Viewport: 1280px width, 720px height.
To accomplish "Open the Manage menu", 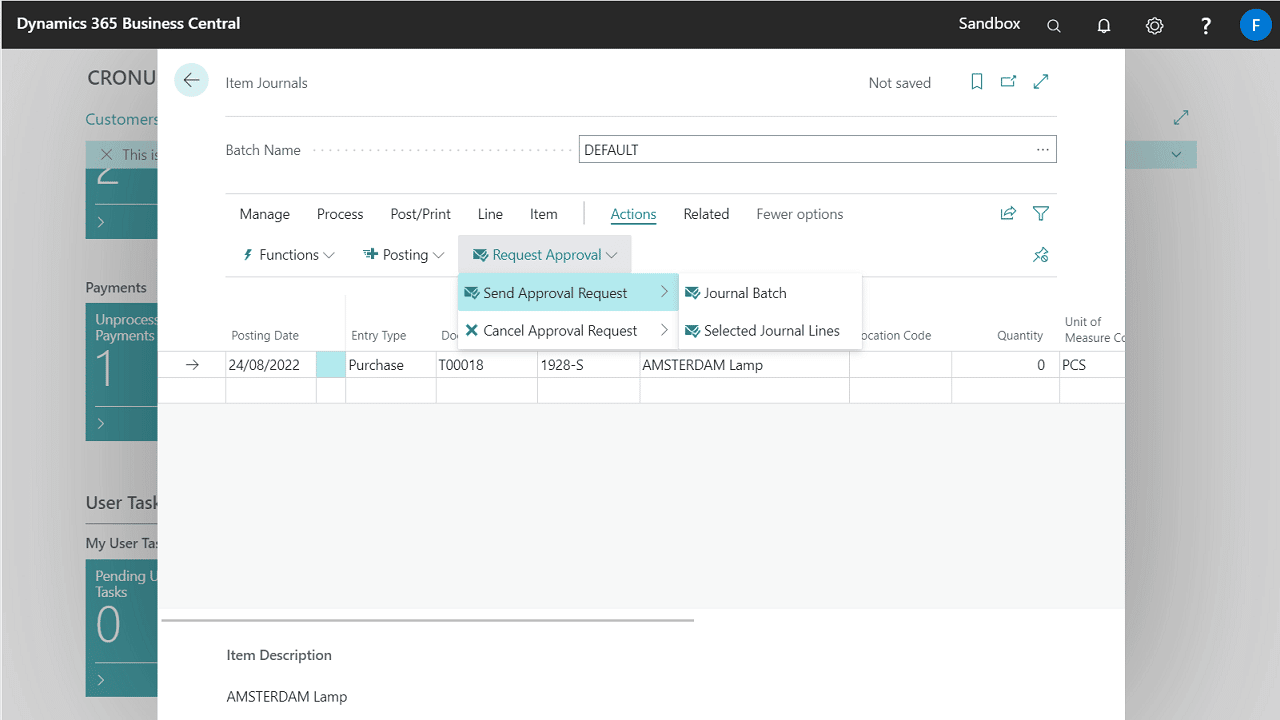I will coord(265,214).
